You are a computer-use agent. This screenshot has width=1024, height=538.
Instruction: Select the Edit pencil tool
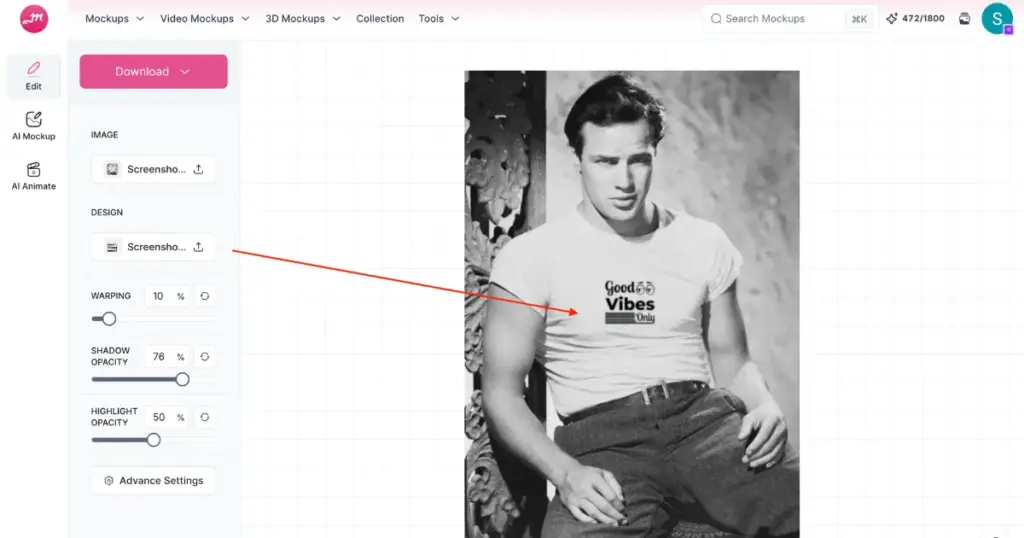[33, 76]
